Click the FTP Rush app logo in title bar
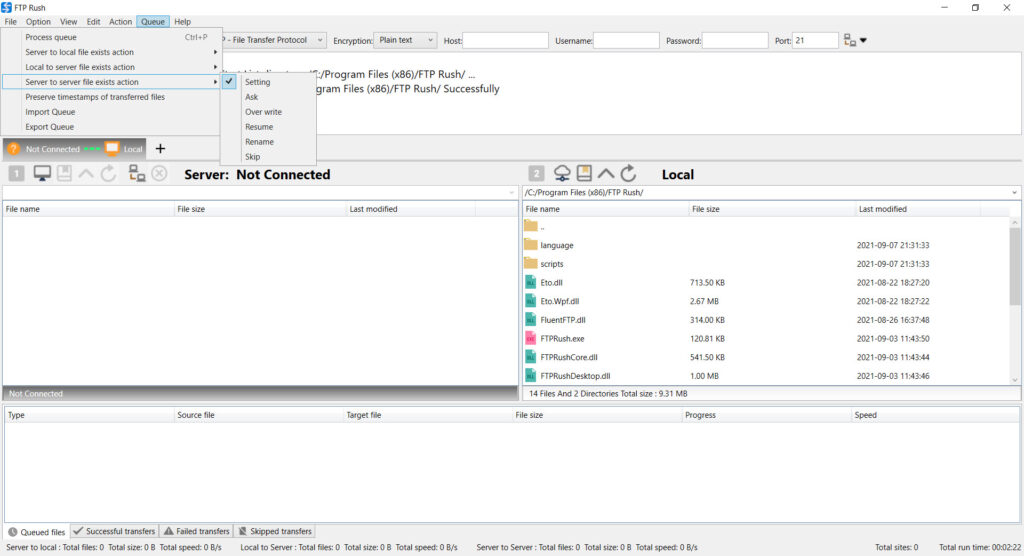 click(x=7, y=7)
